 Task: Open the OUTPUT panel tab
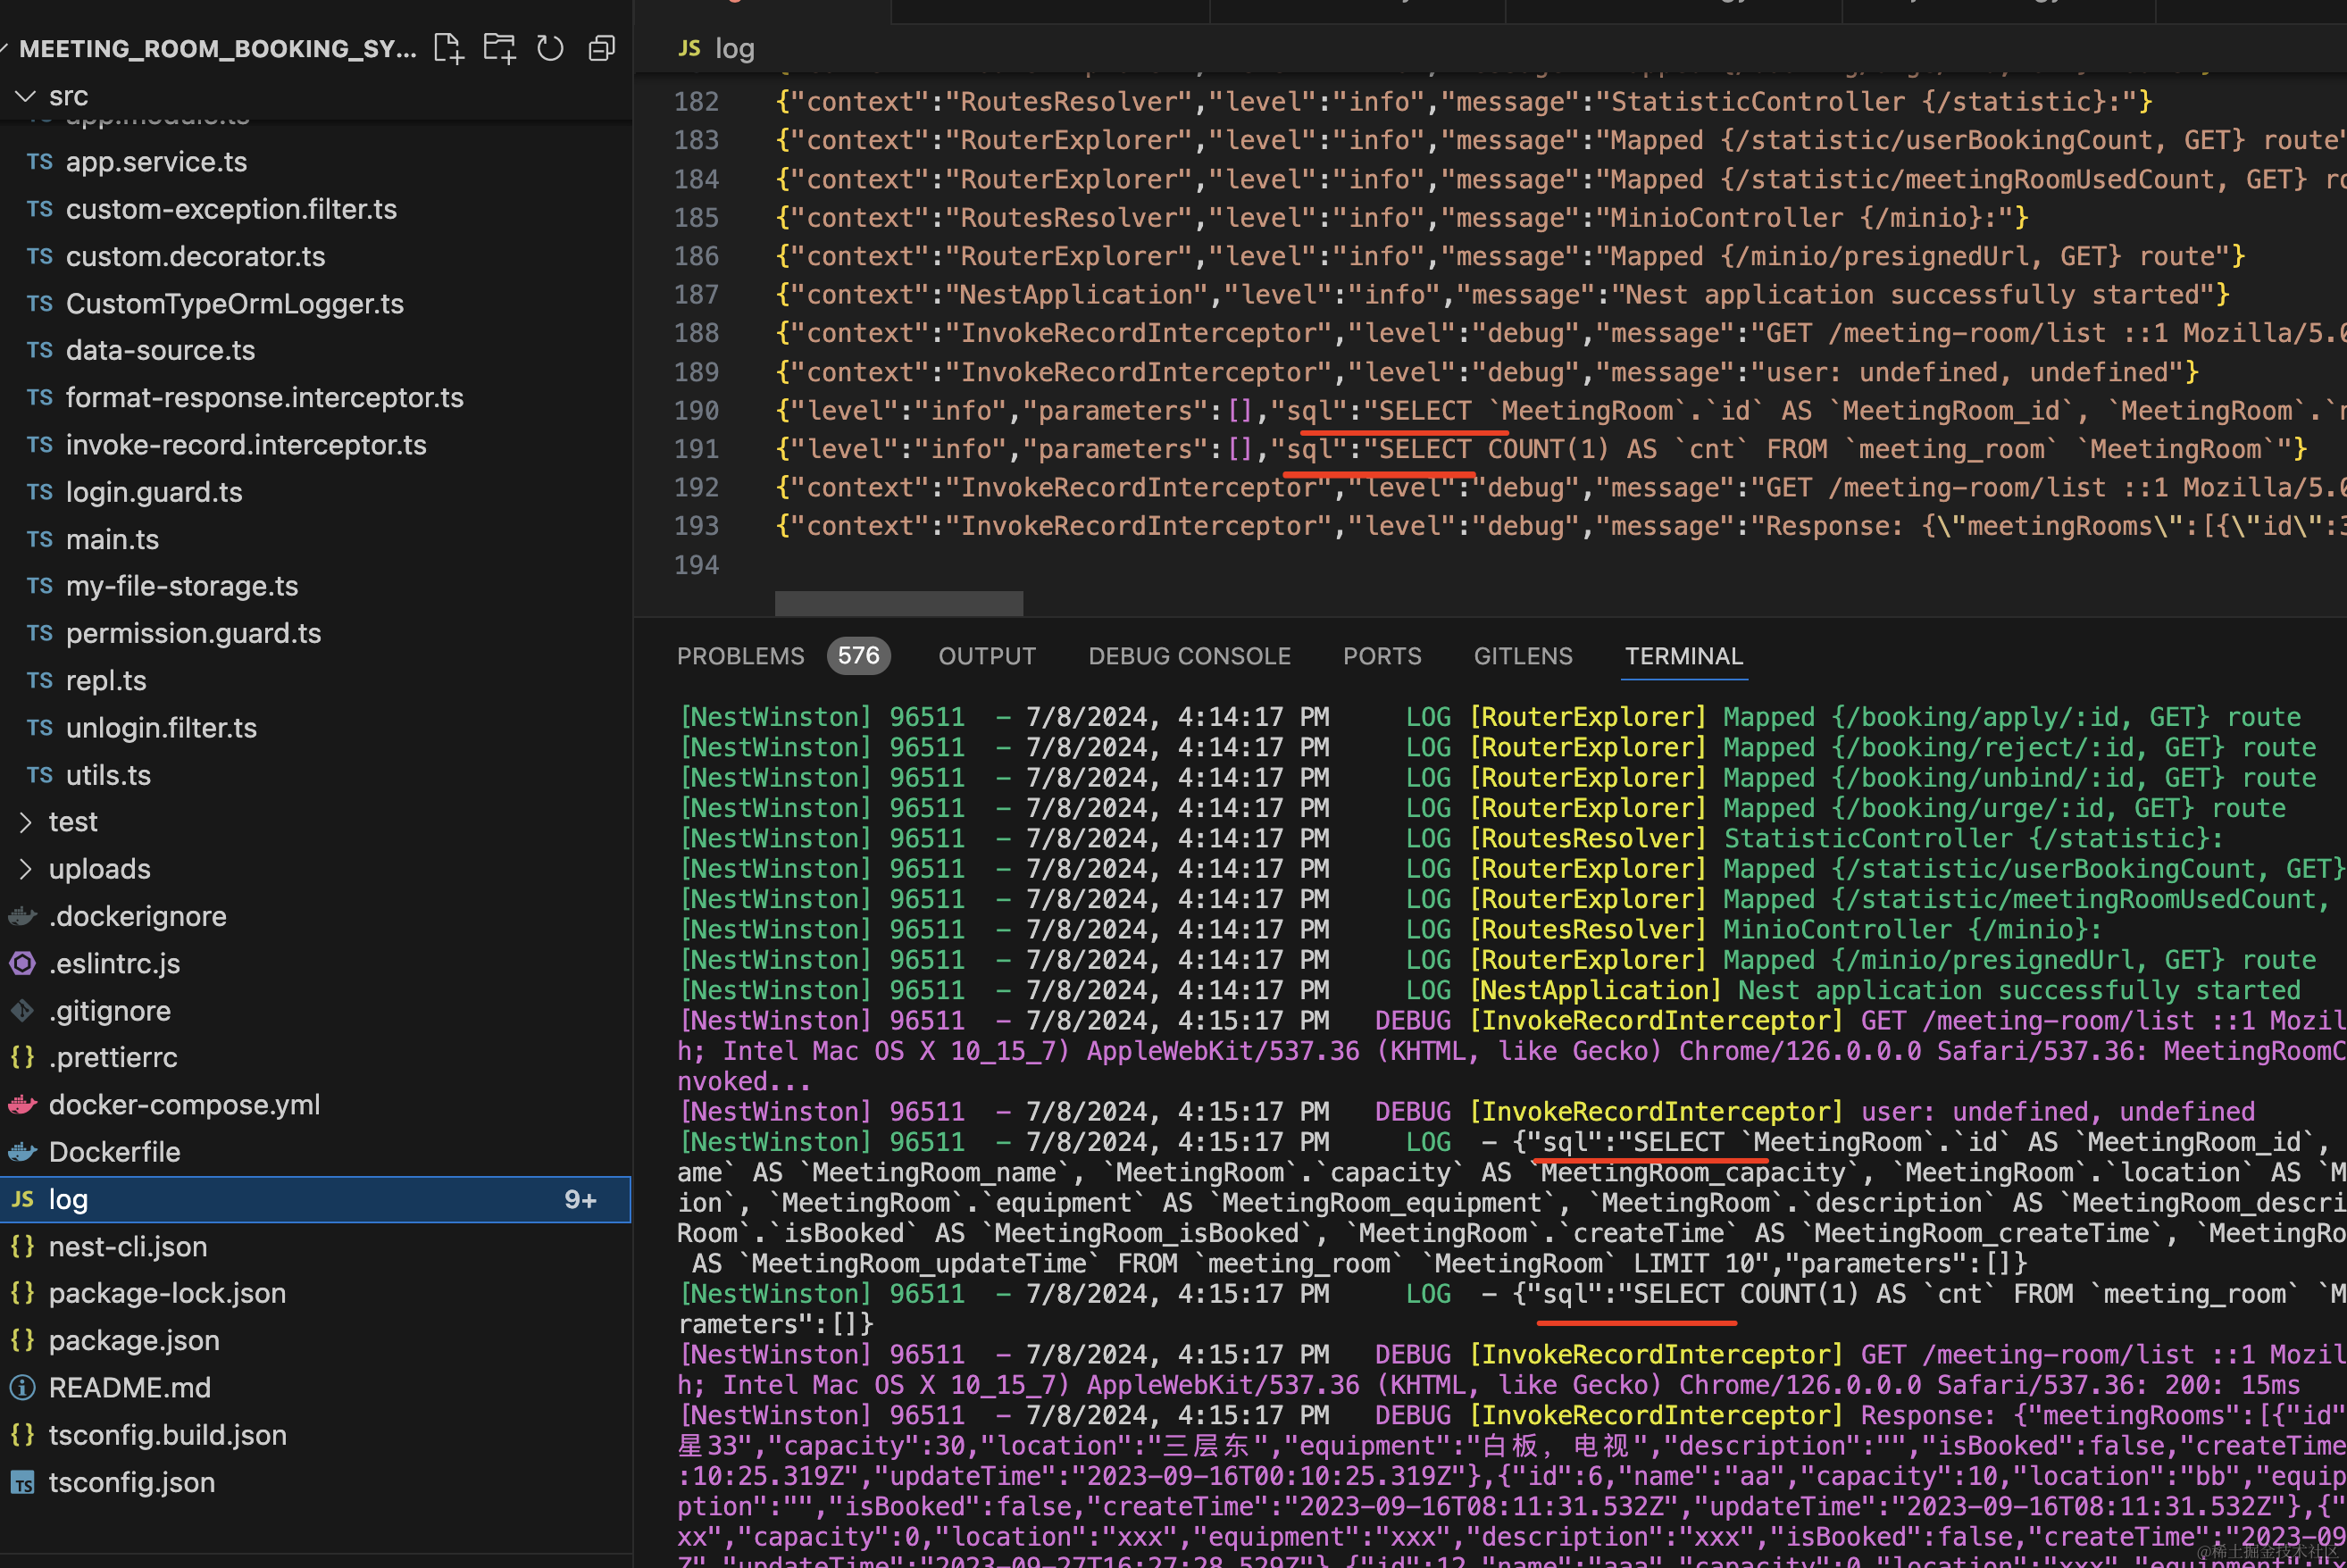[986, 656]
